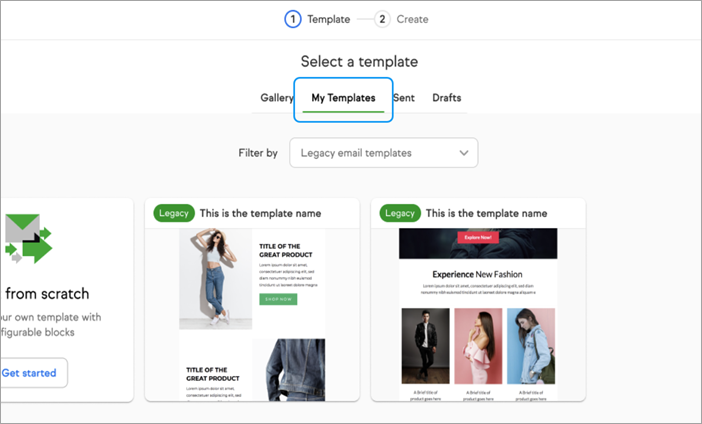Screen dimensions: 702x424
Task: Click the denim jacket product image
Action: point(289,369)
